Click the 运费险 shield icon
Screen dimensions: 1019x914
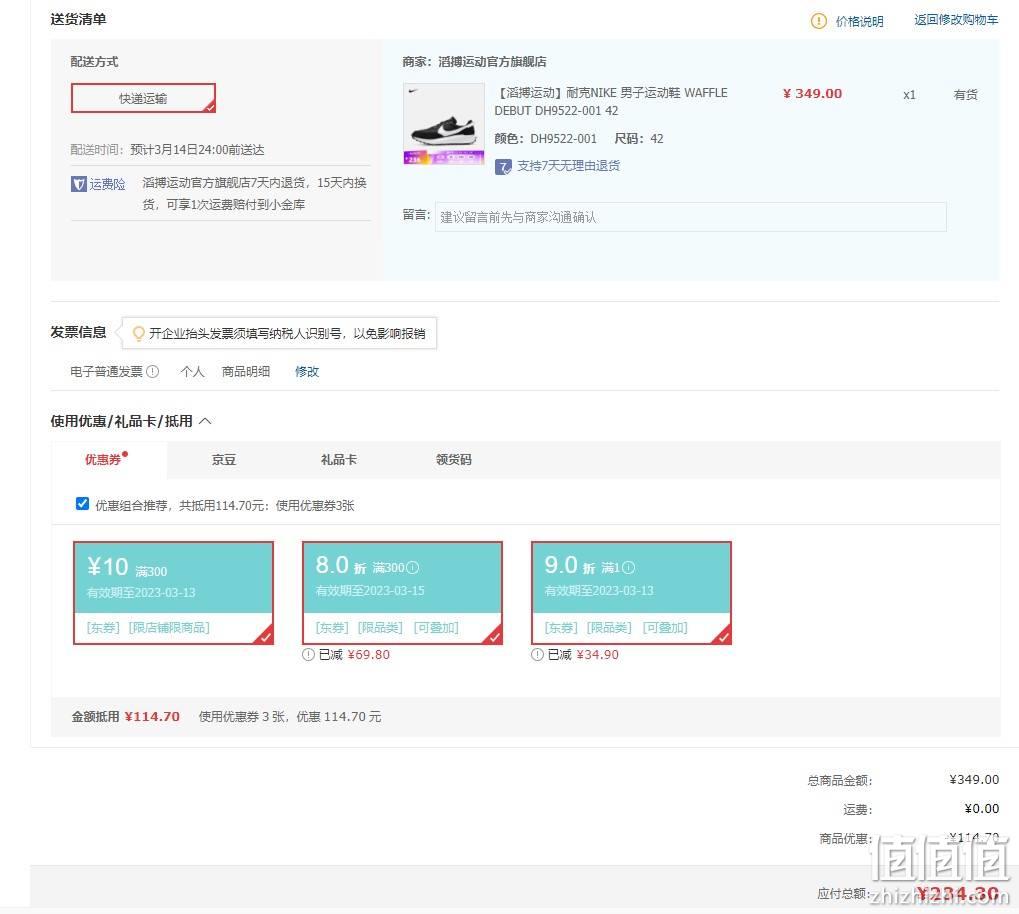pos(79,184)
